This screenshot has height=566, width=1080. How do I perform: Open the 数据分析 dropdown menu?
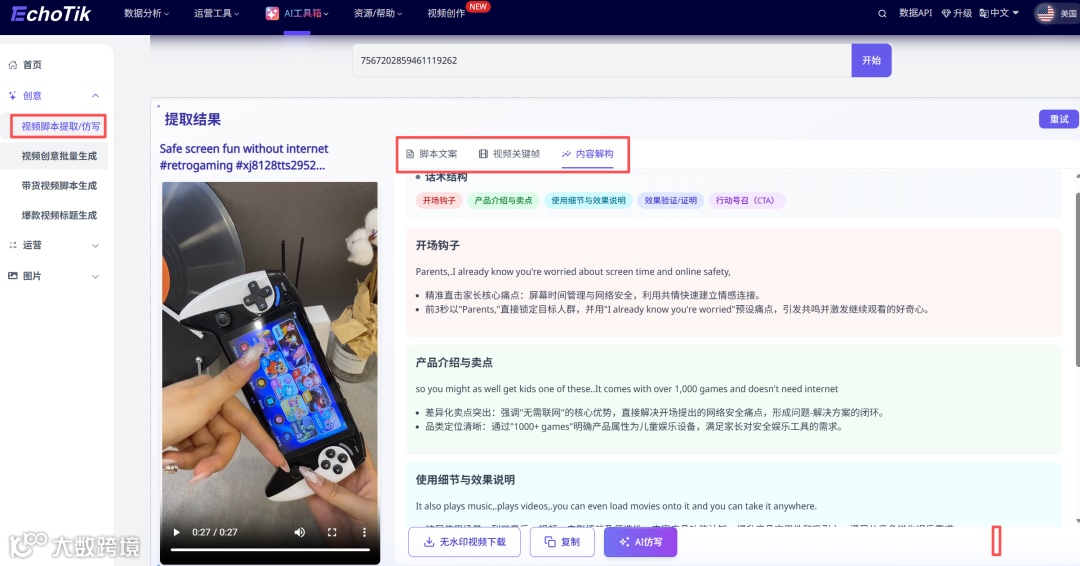(146, 13)
